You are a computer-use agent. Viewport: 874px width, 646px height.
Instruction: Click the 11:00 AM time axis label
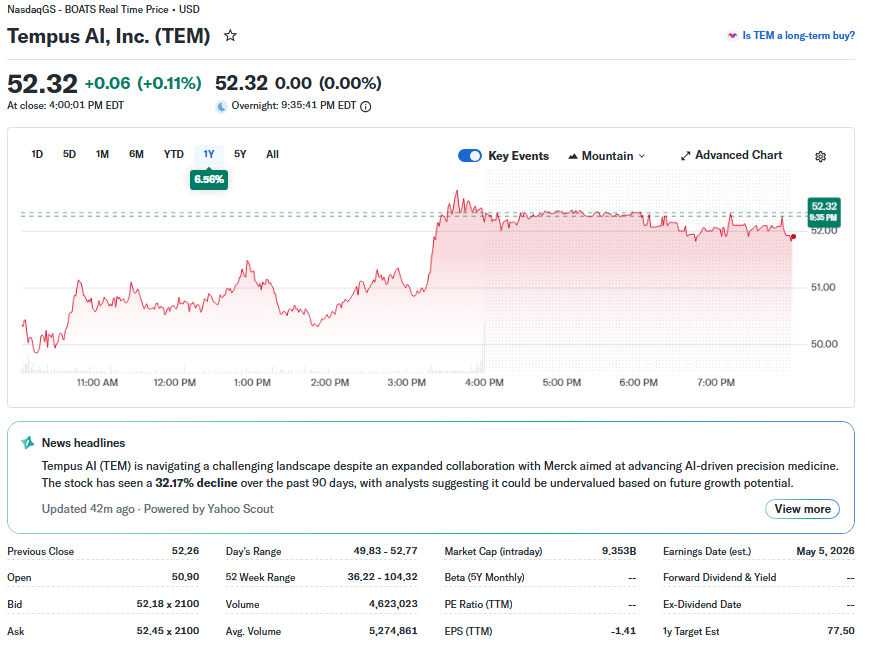point(97,383)
